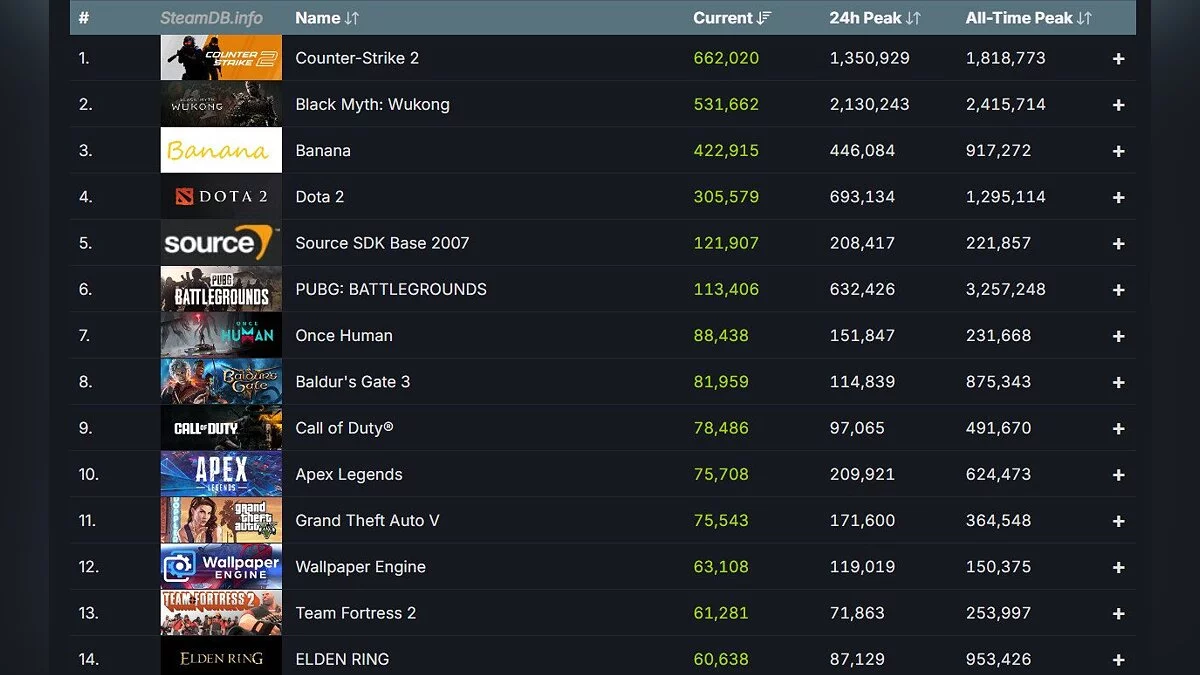Expand the Counter-Strike 2 row plus icon

point(1118,59)
